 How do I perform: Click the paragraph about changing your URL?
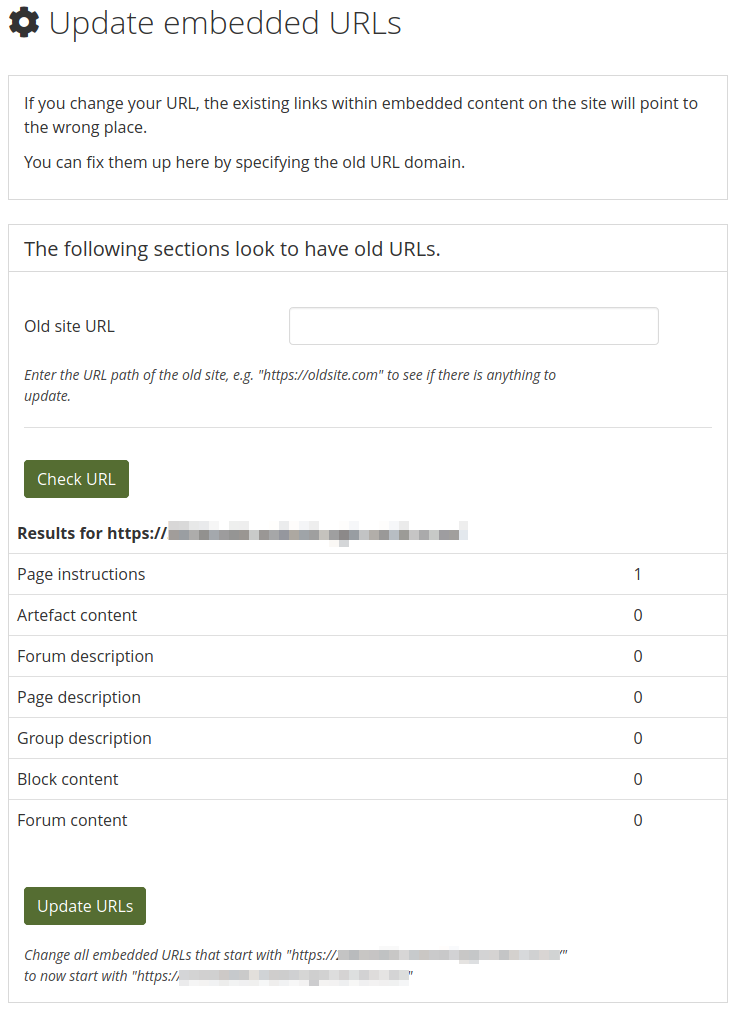(x=361, y=115)
